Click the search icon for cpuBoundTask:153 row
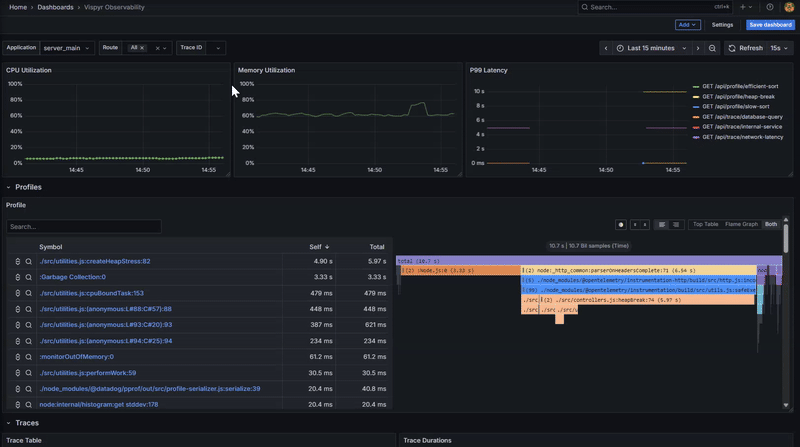 tap(29, 293)
